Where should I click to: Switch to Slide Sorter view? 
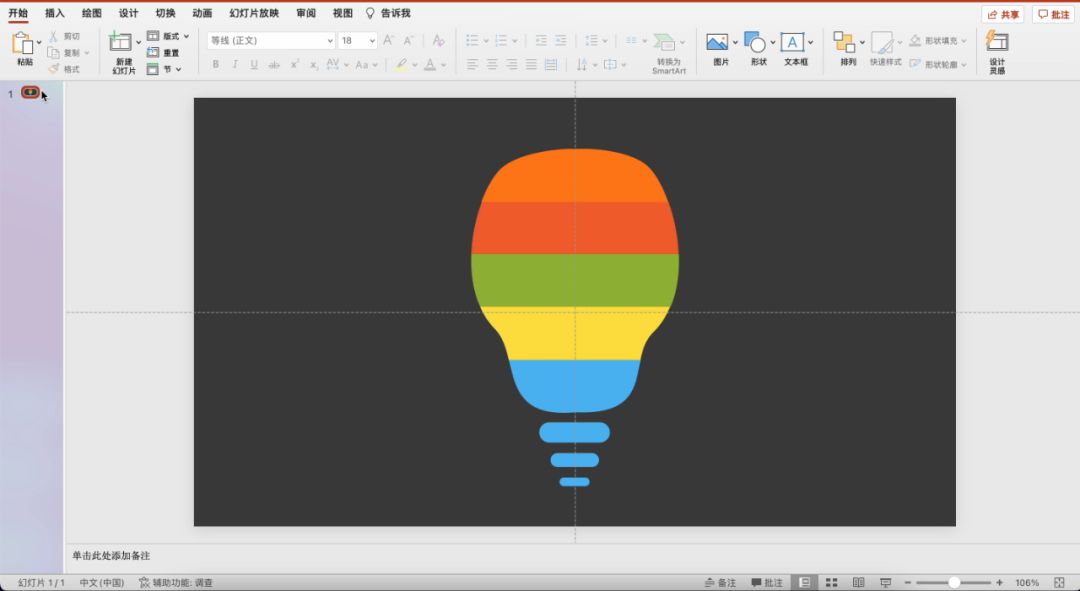point(831,583)
